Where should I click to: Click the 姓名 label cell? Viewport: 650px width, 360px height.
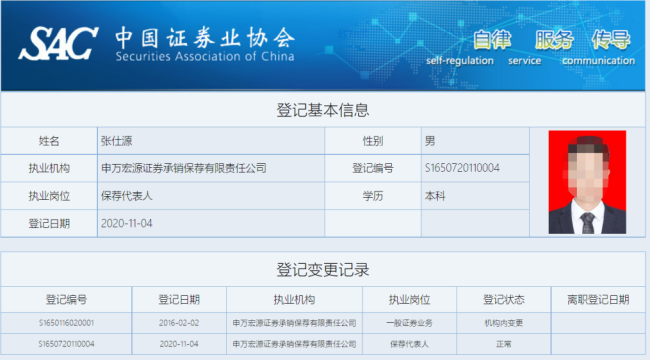[49, 141]
